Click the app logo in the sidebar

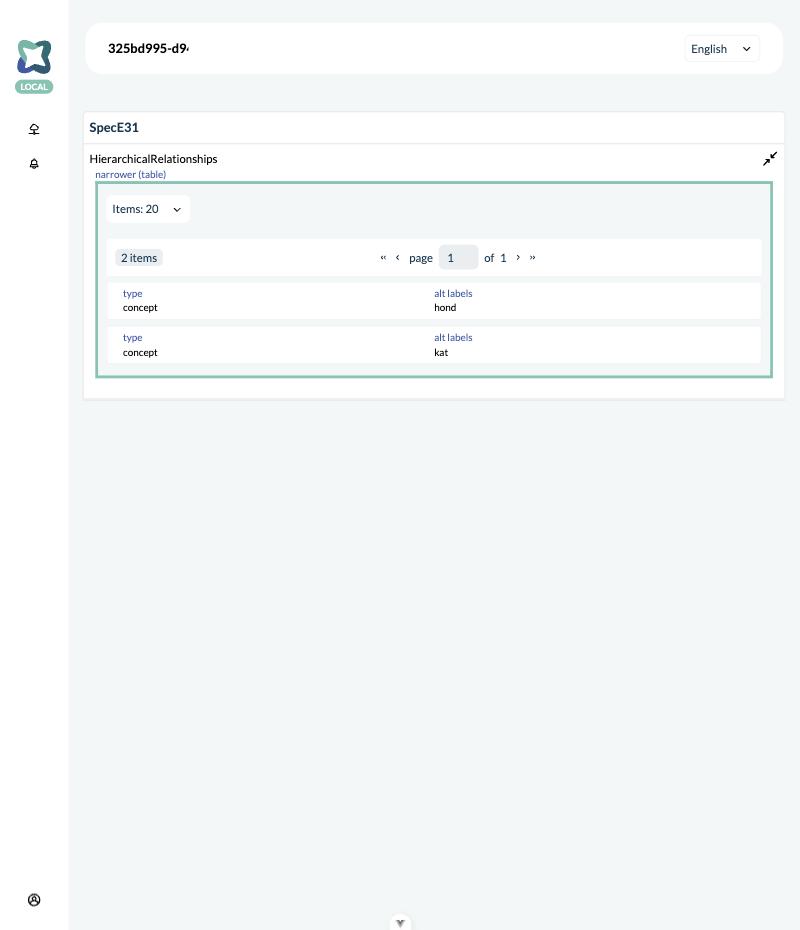(x=34, y=57)
